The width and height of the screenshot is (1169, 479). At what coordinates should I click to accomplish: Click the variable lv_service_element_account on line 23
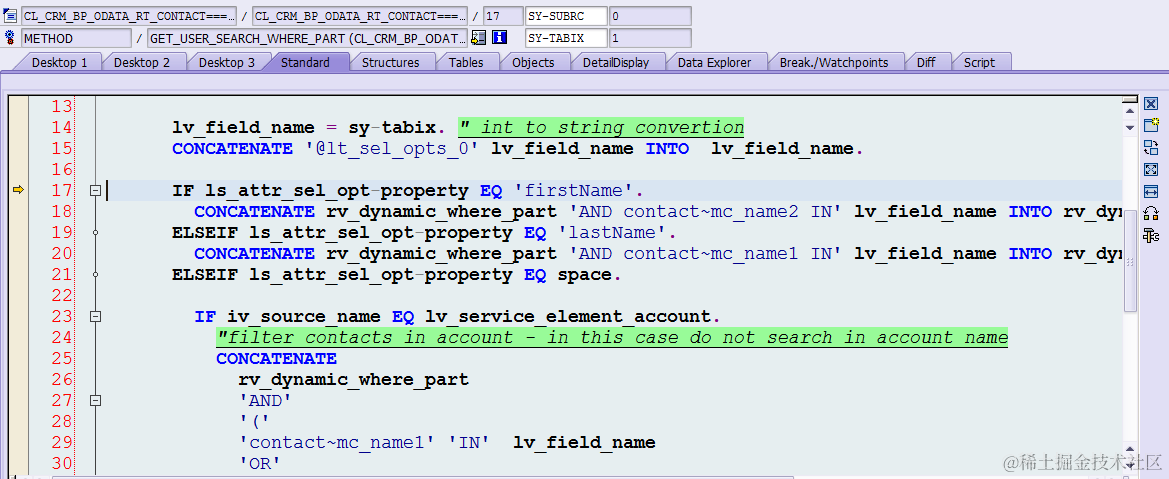[568, 317]
